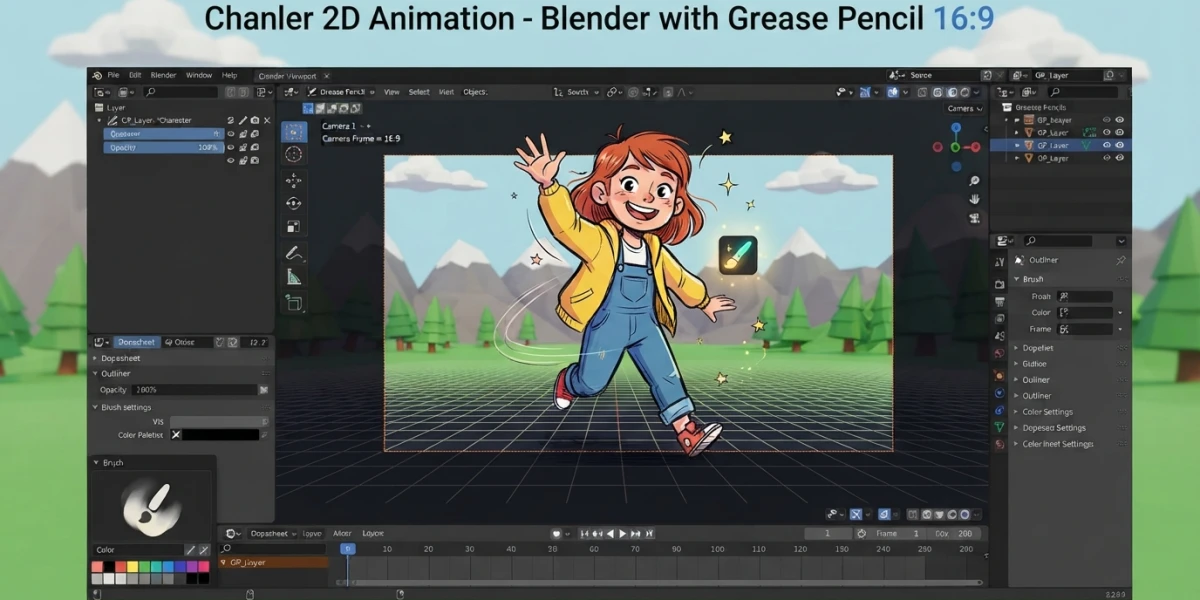Open the Edit menu
This screenshot has height=600, width=1200.
pos(135,75)
